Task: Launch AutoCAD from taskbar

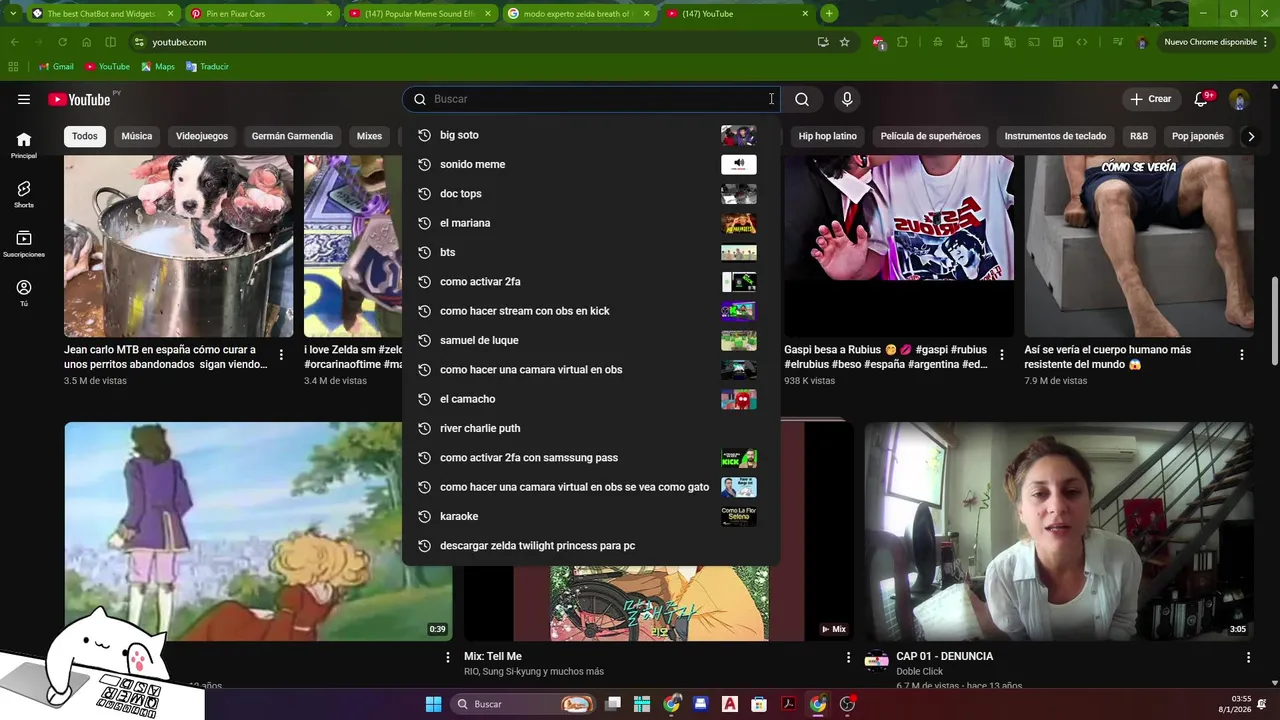Action: coord(730,704)
